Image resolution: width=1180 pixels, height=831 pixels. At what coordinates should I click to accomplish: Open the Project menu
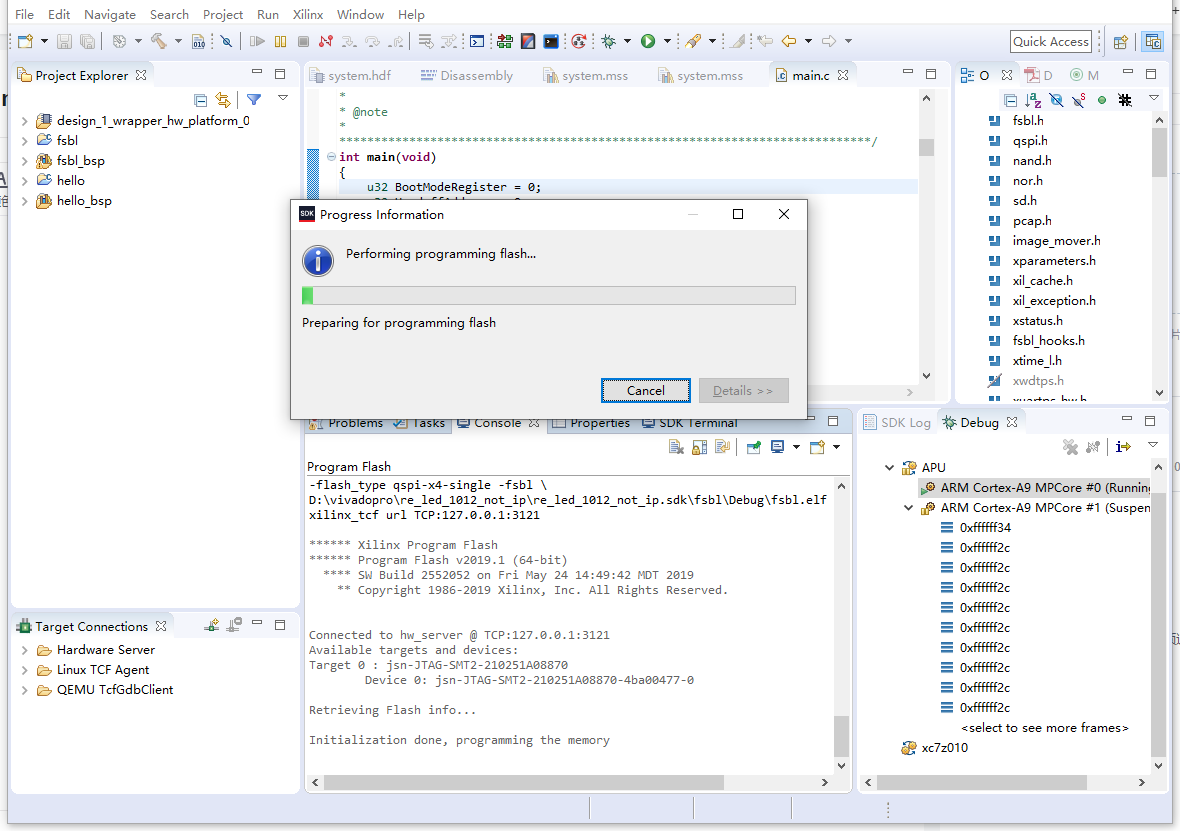pos(223,14)
